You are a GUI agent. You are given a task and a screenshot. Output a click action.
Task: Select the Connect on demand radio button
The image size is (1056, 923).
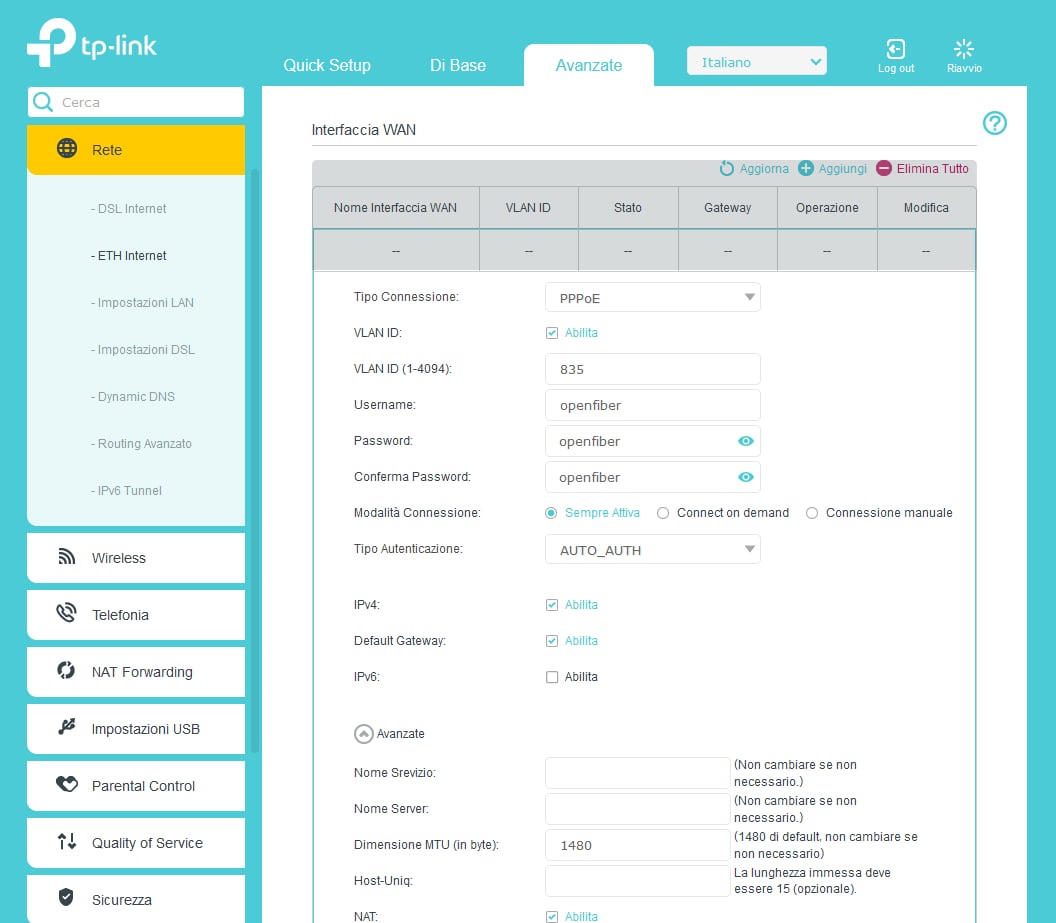663,513
